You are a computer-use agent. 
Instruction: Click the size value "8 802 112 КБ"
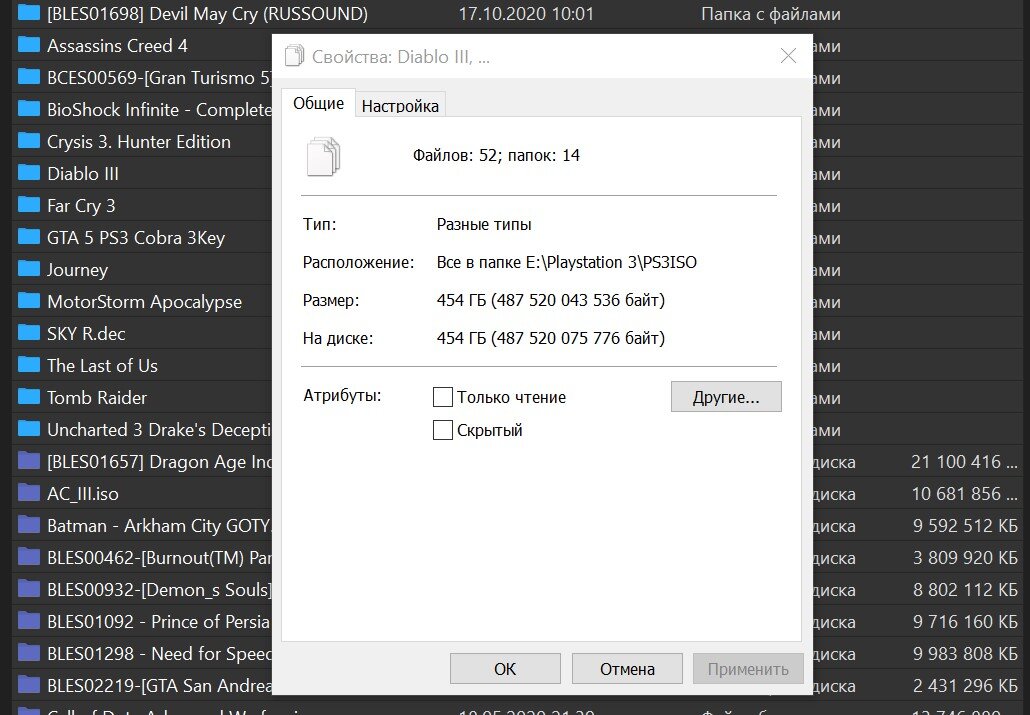(x=965, y=589)
